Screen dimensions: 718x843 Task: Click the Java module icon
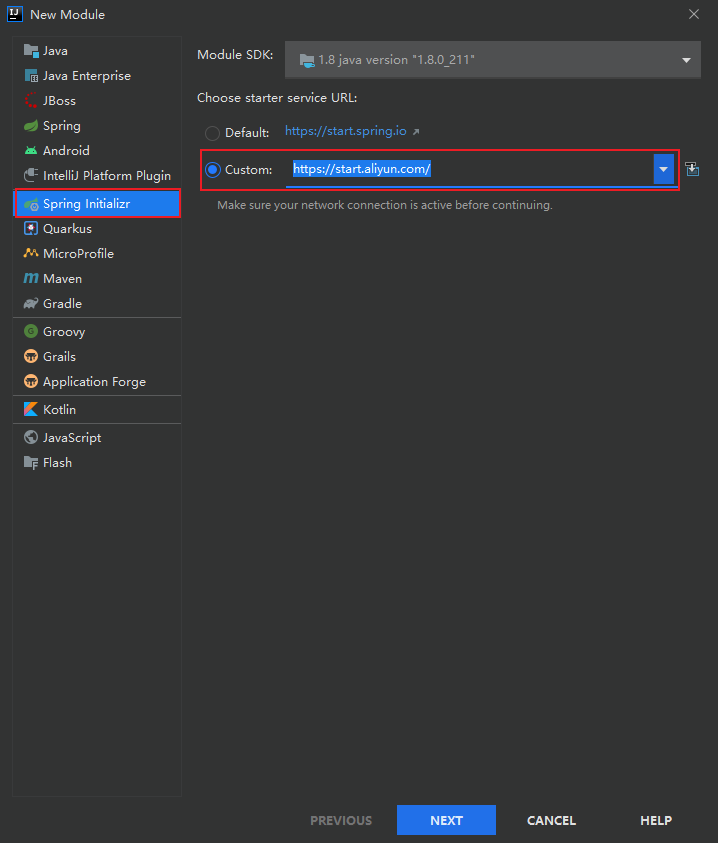[31, 51]
